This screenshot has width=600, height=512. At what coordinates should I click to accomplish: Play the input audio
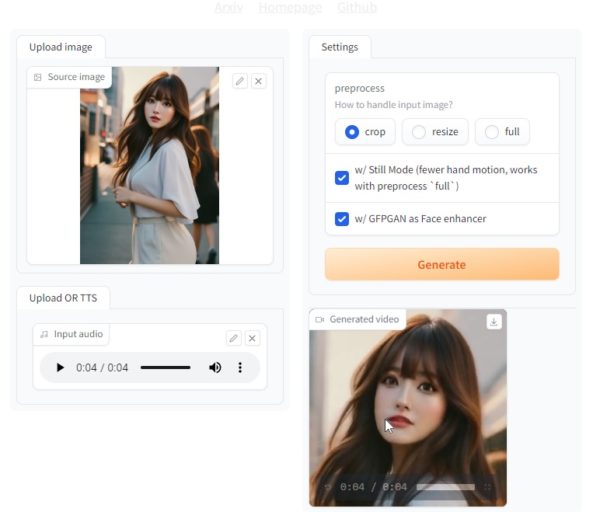(60, 368)
